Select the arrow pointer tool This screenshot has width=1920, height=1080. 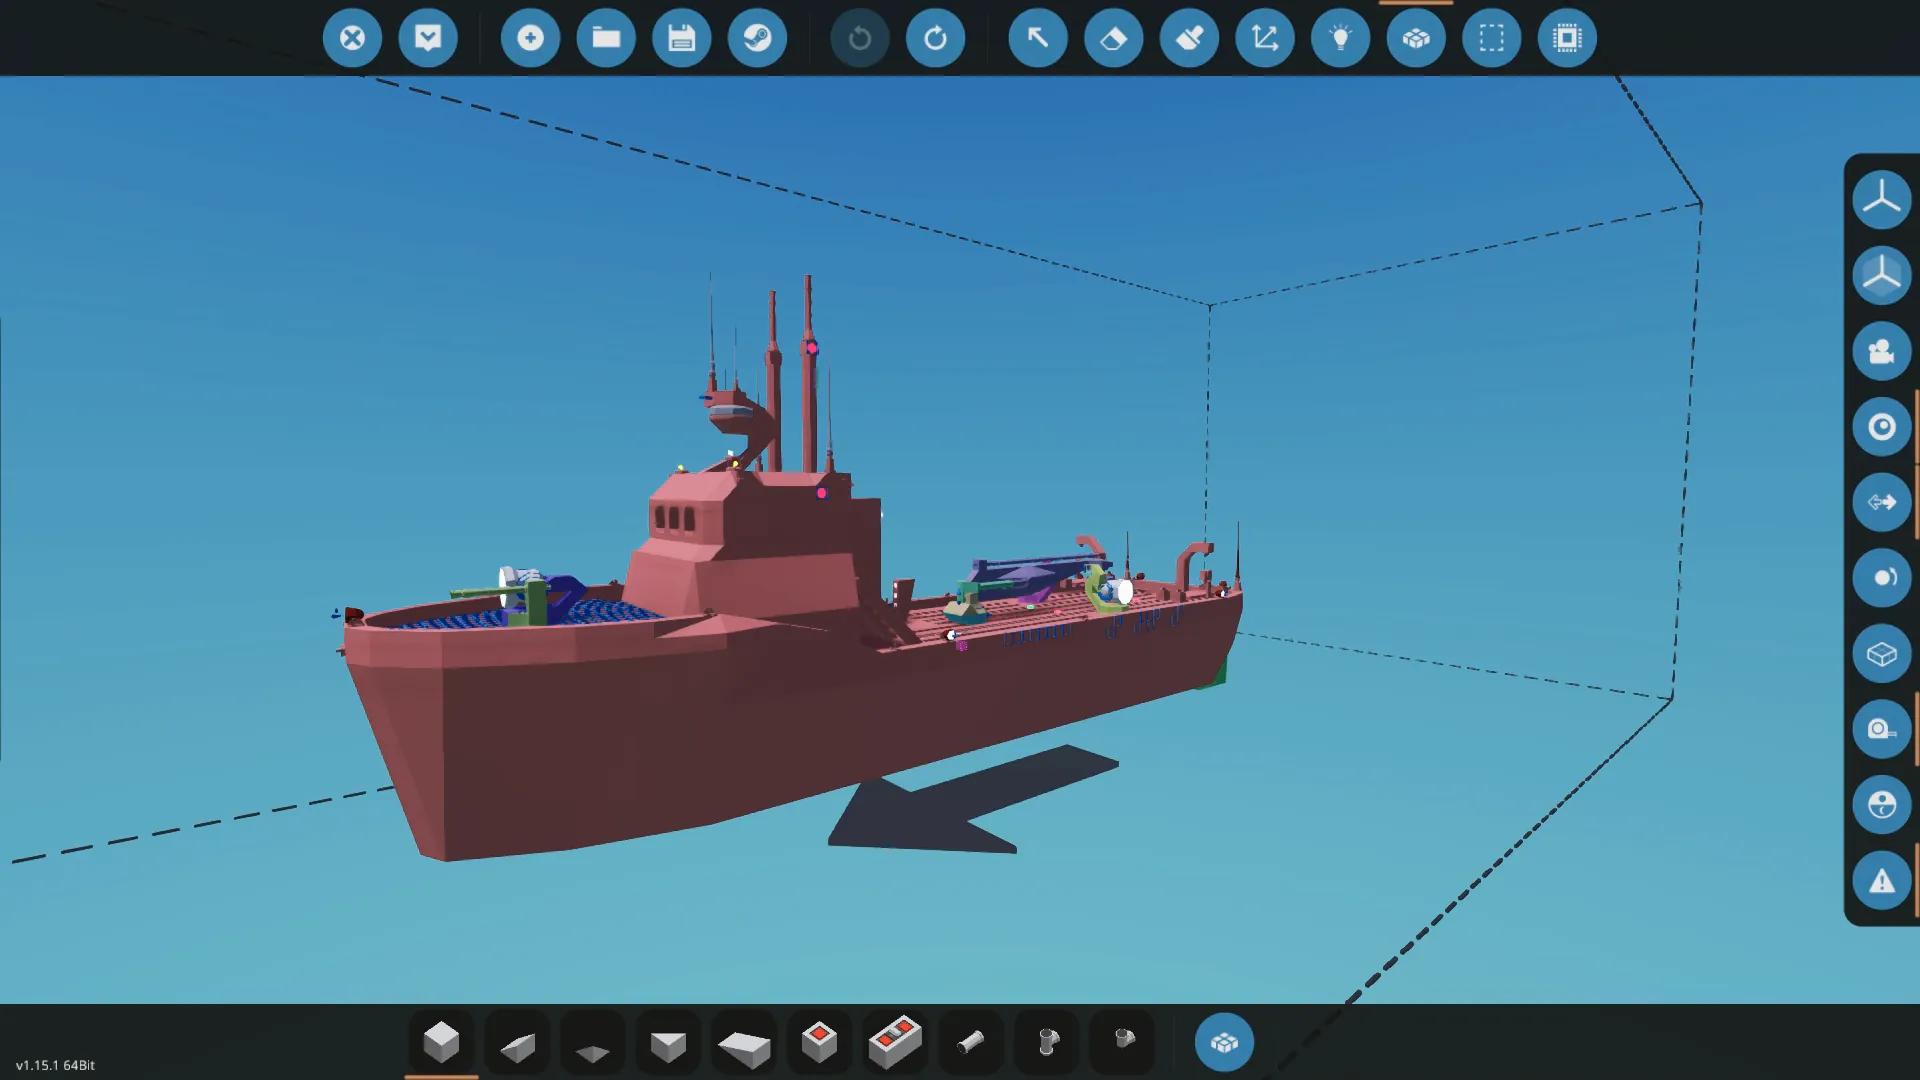[1038, 38]
